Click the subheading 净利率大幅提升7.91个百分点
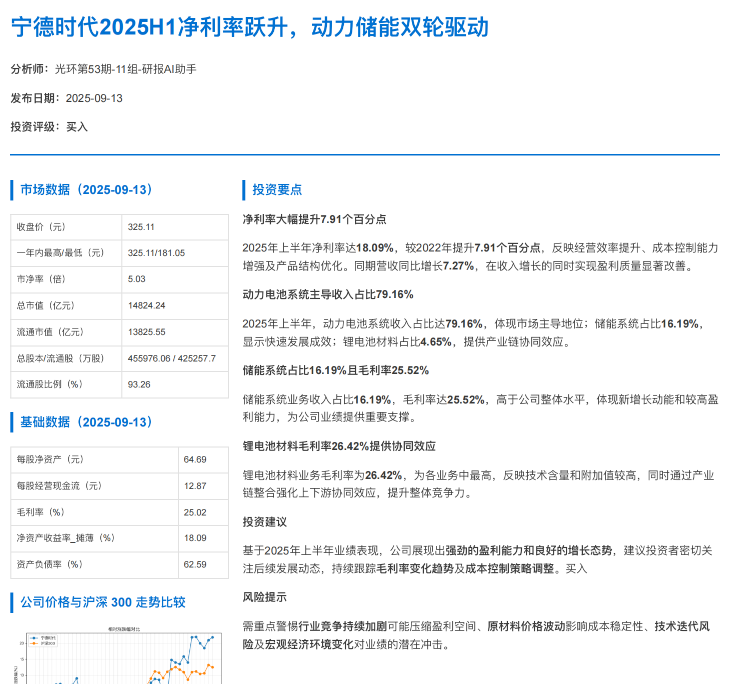This screenshot has height=684, width=730. pyautogui.click(x=315, y=219)
